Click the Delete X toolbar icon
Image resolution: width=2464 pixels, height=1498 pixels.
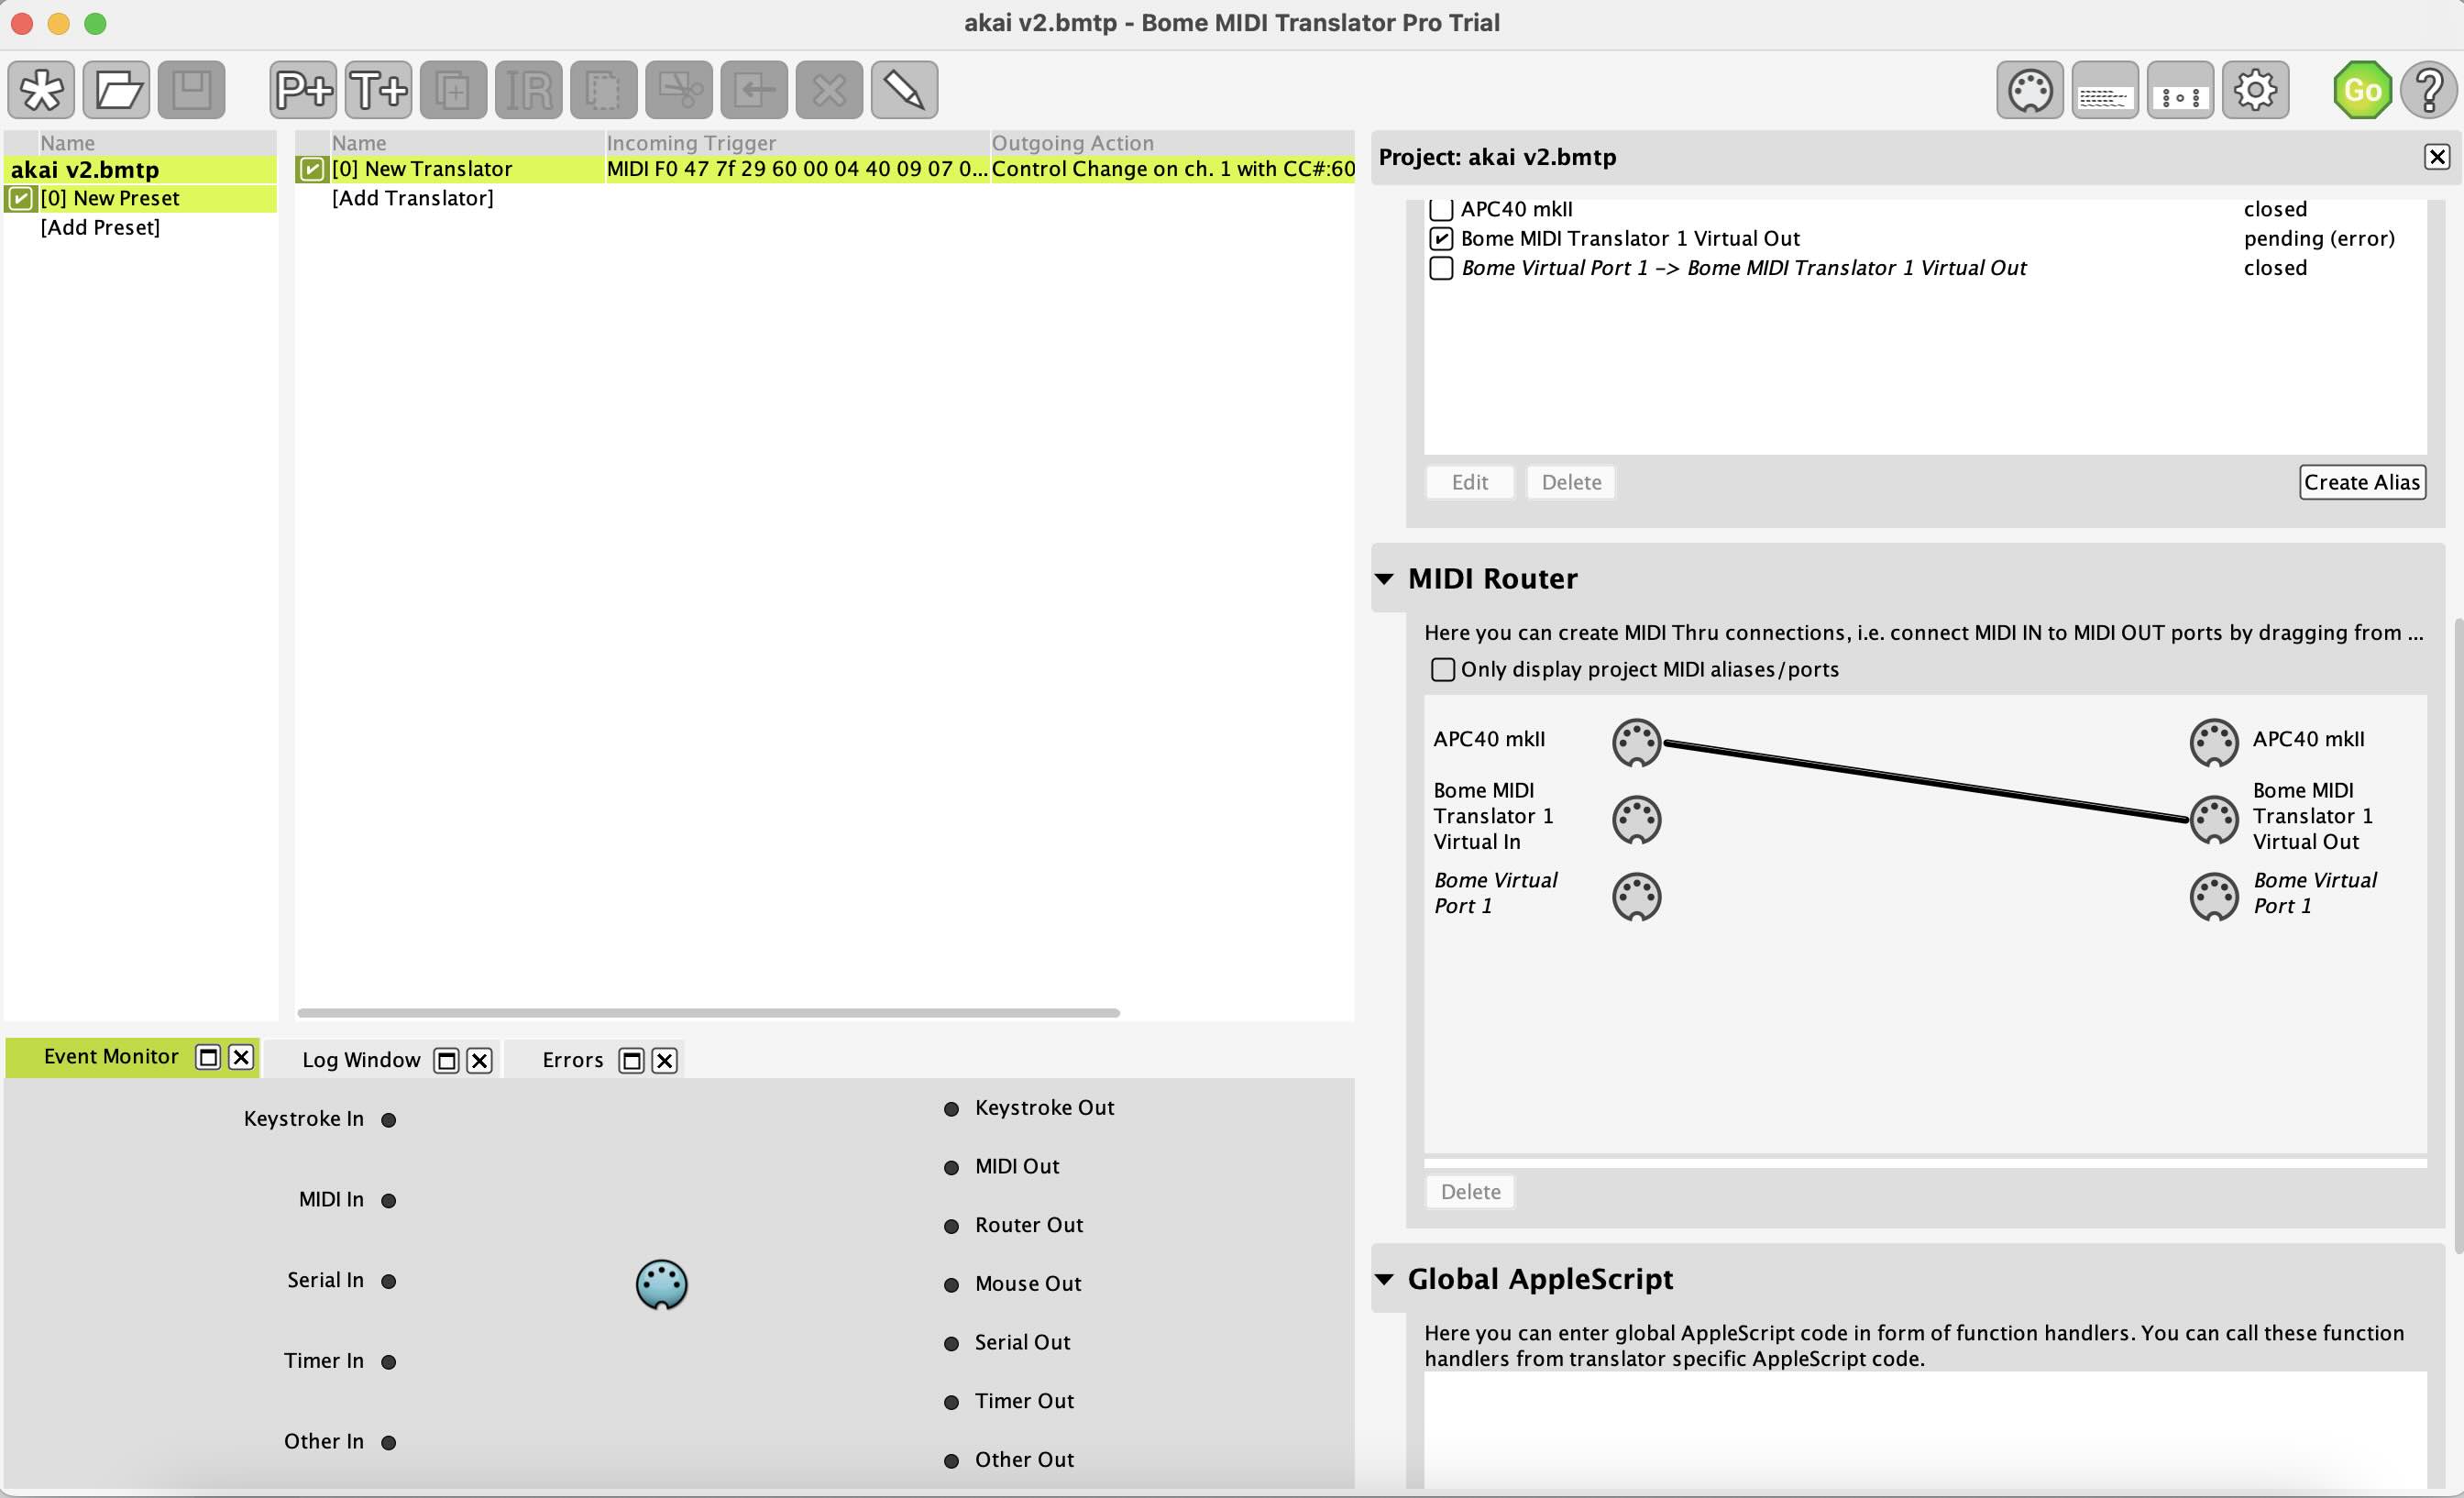click(x=829, y=90)
